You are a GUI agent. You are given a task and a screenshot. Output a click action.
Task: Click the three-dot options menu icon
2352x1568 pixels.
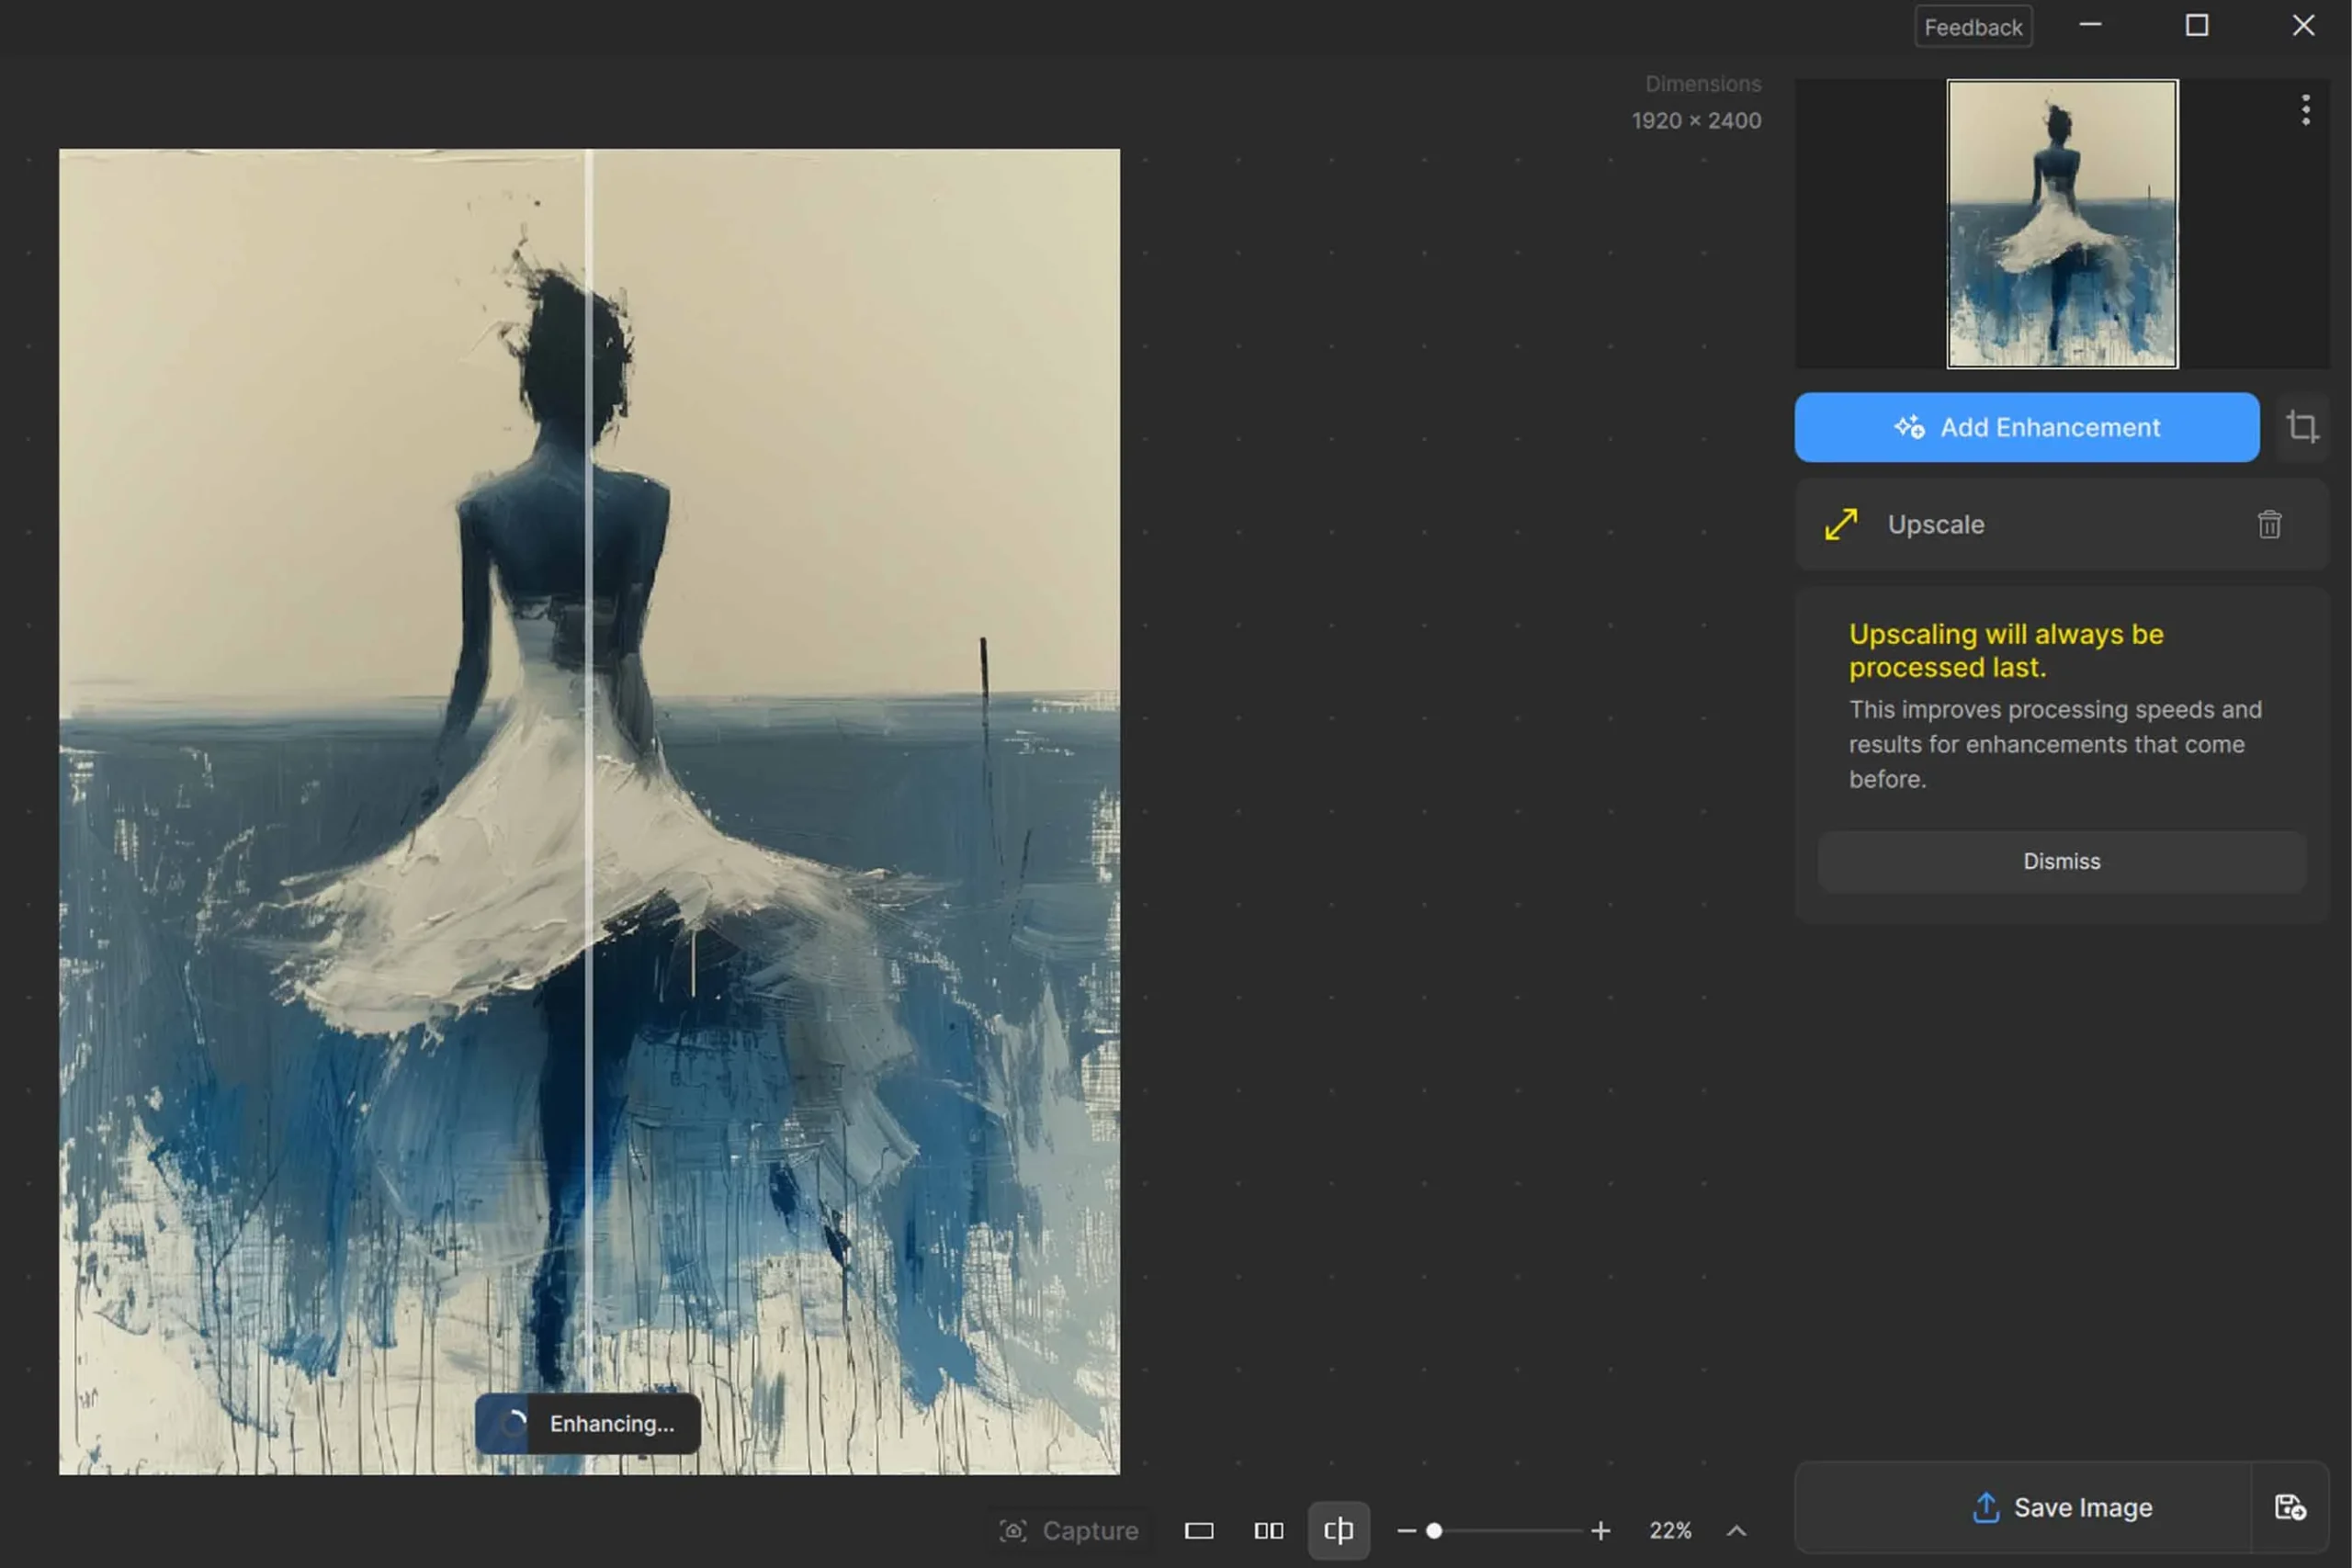pyautogui.click(x=2305, y=108)
